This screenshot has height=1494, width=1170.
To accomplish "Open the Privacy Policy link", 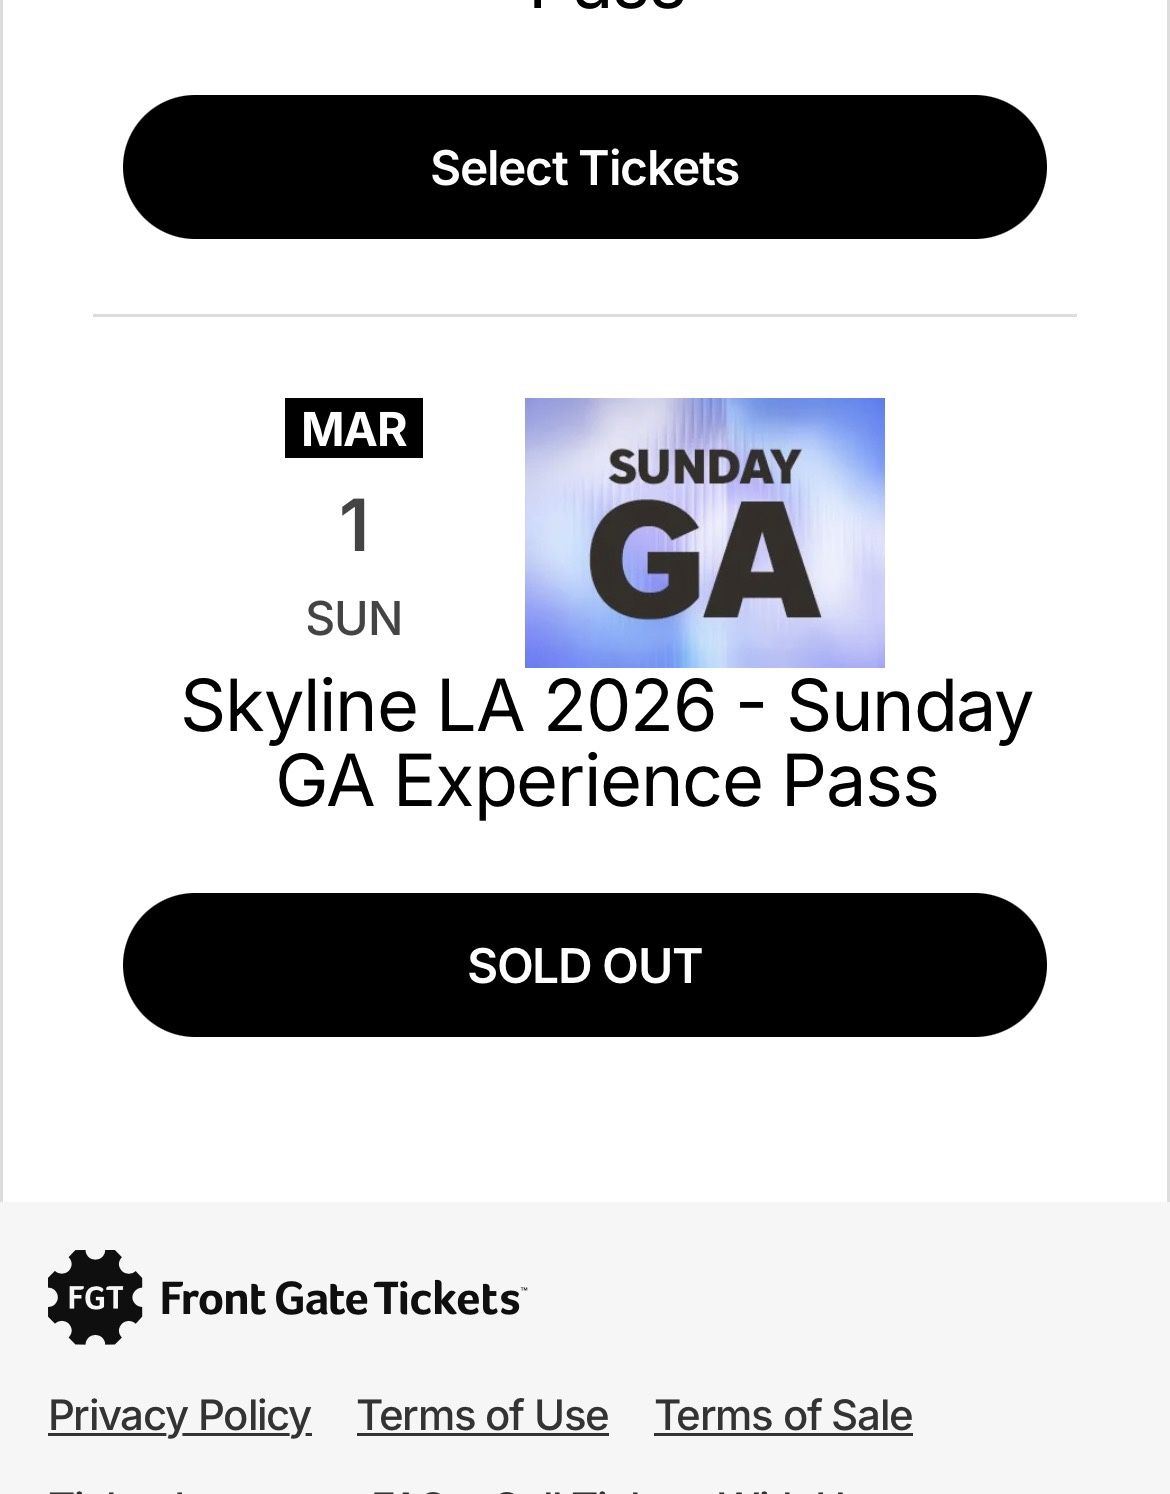I will tap(180, 1416).
